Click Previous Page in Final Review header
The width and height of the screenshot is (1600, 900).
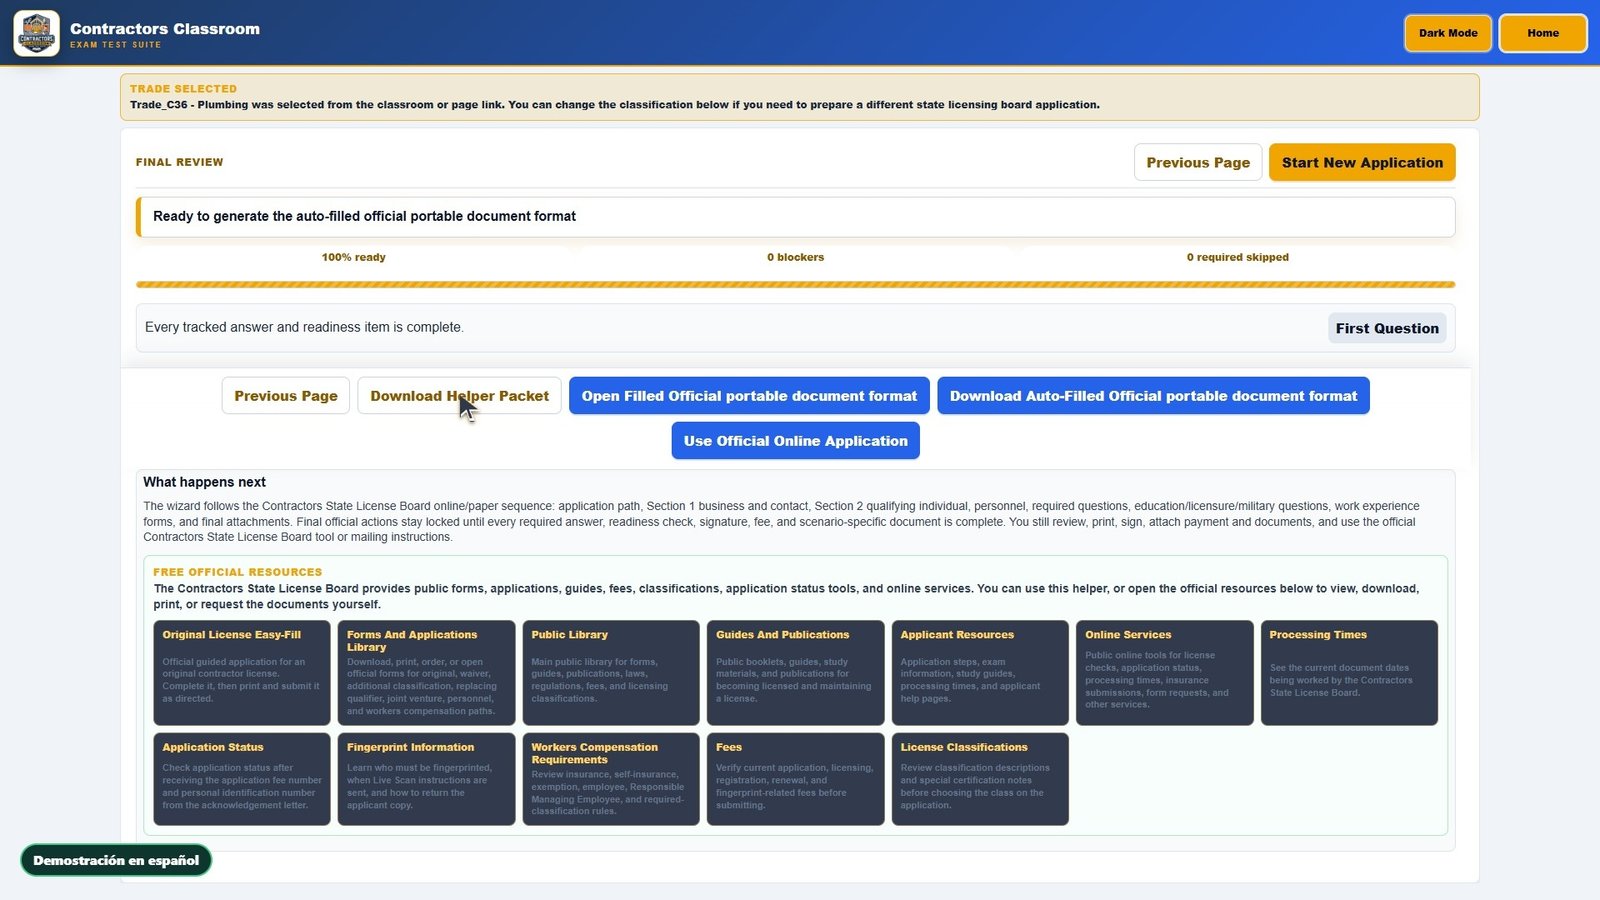(x=1197, y=162)
